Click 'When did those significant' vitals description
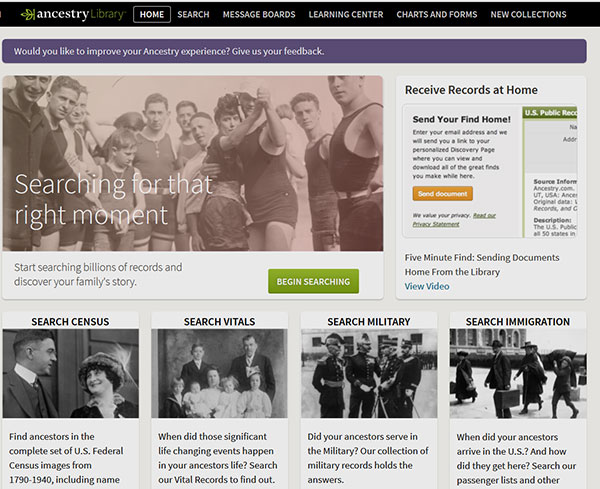The height and width of the screenshot is (489, 600). 218,458
